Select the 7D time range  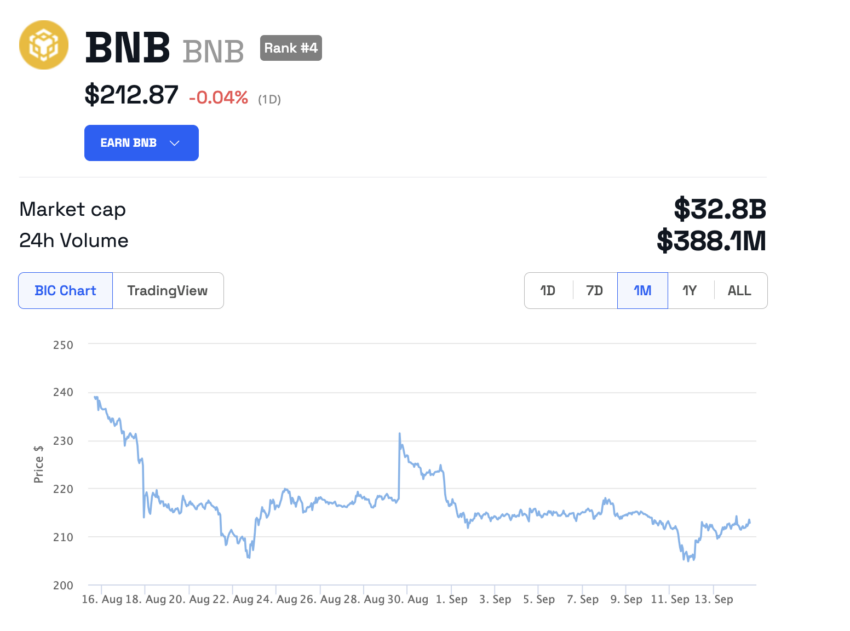(594, 290)
